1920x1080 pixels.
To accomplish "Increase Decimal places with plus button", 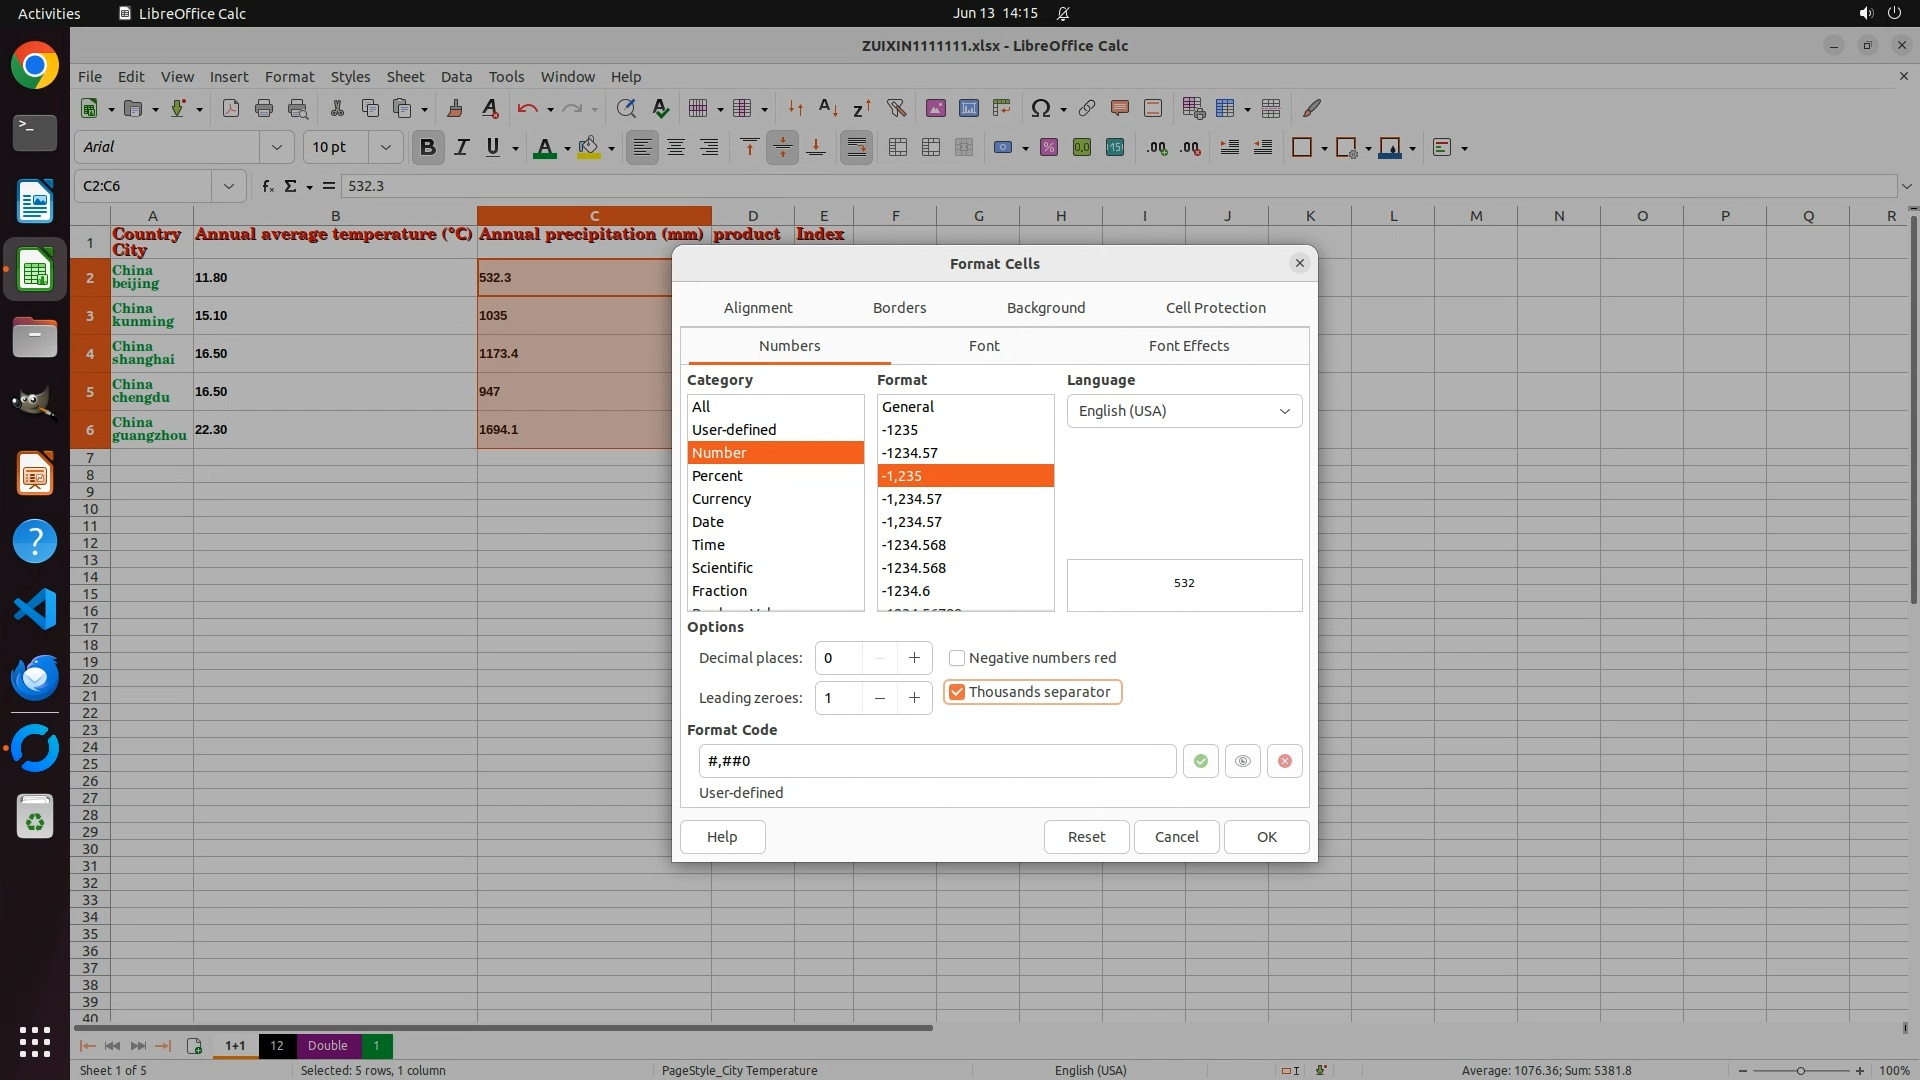I will 914,658.
